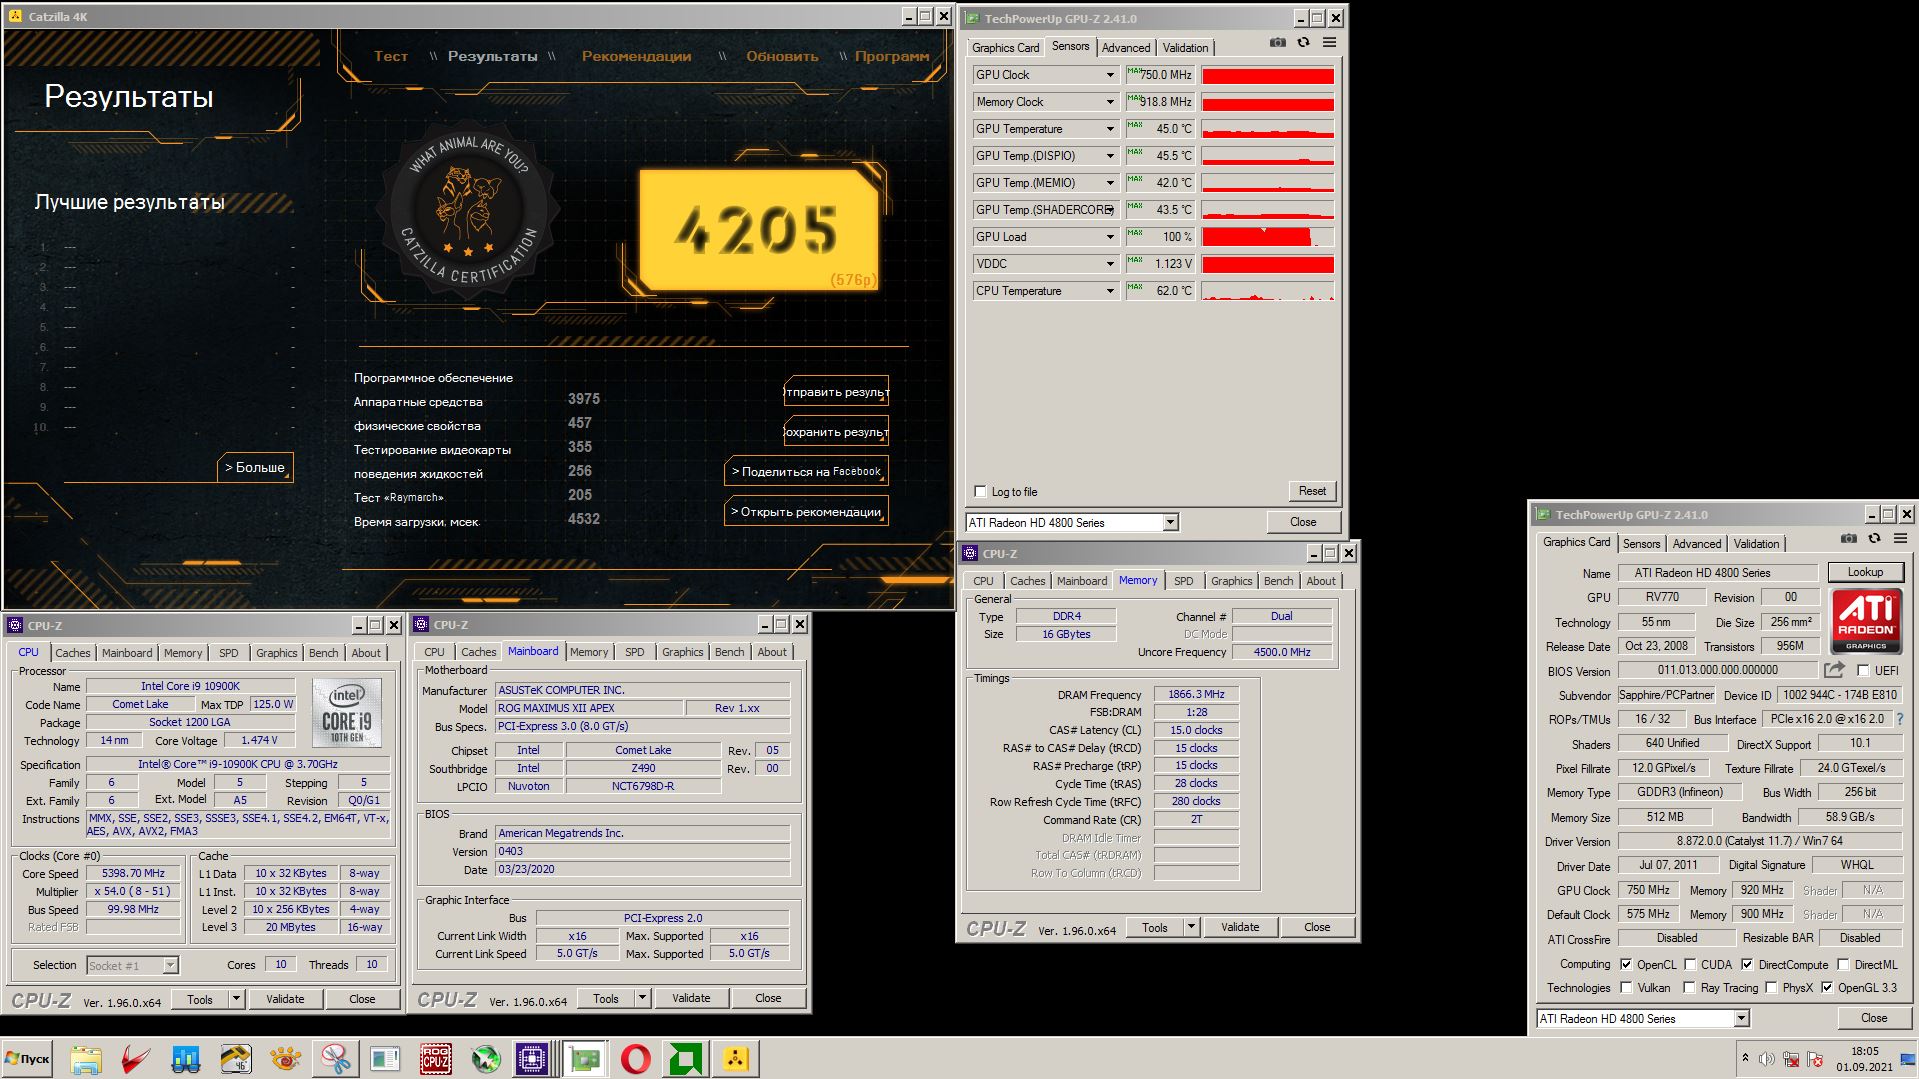
Task: Toggle the OpenCL checkbox
Action: 1626,965
